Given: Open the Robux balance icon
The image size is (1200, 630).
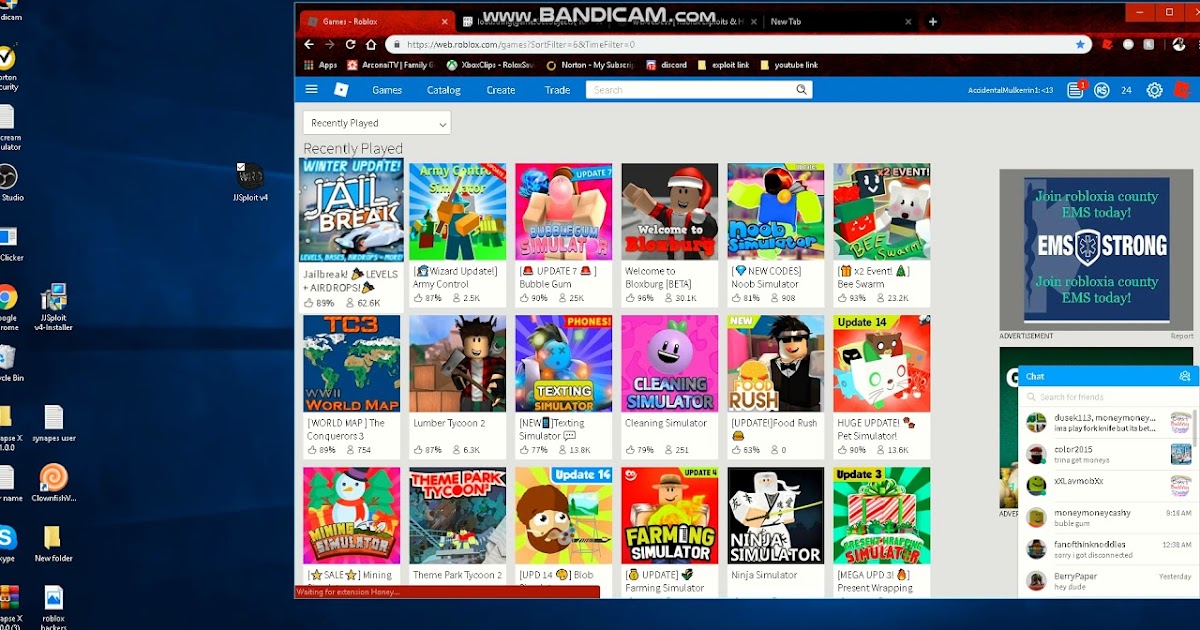Looking at the screenshot, I should (1101, 90).
